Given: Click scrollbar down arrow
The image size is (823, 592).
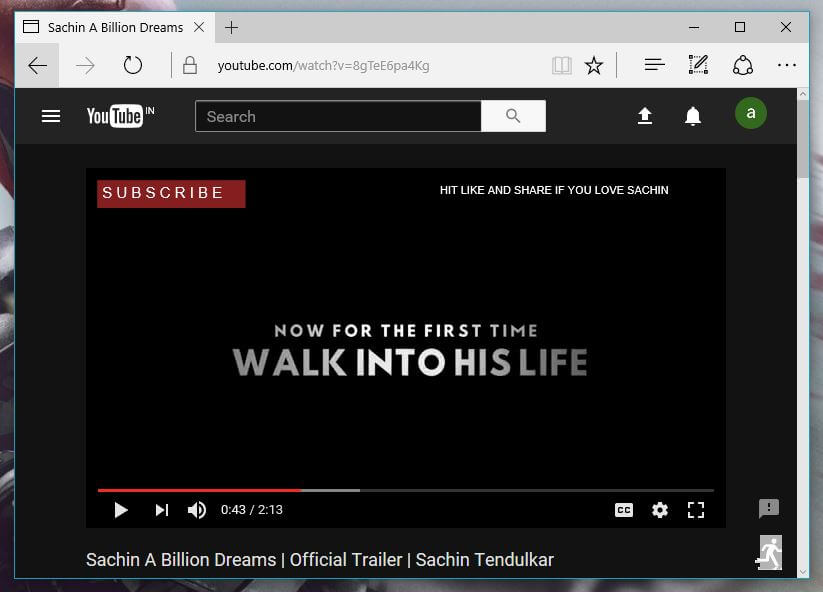Looking at the screenshot, I should pos(803,572).
